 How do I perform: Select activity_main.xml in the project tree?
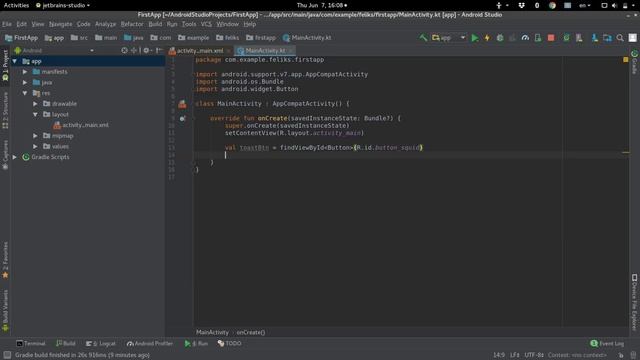(x=81, y=125)
